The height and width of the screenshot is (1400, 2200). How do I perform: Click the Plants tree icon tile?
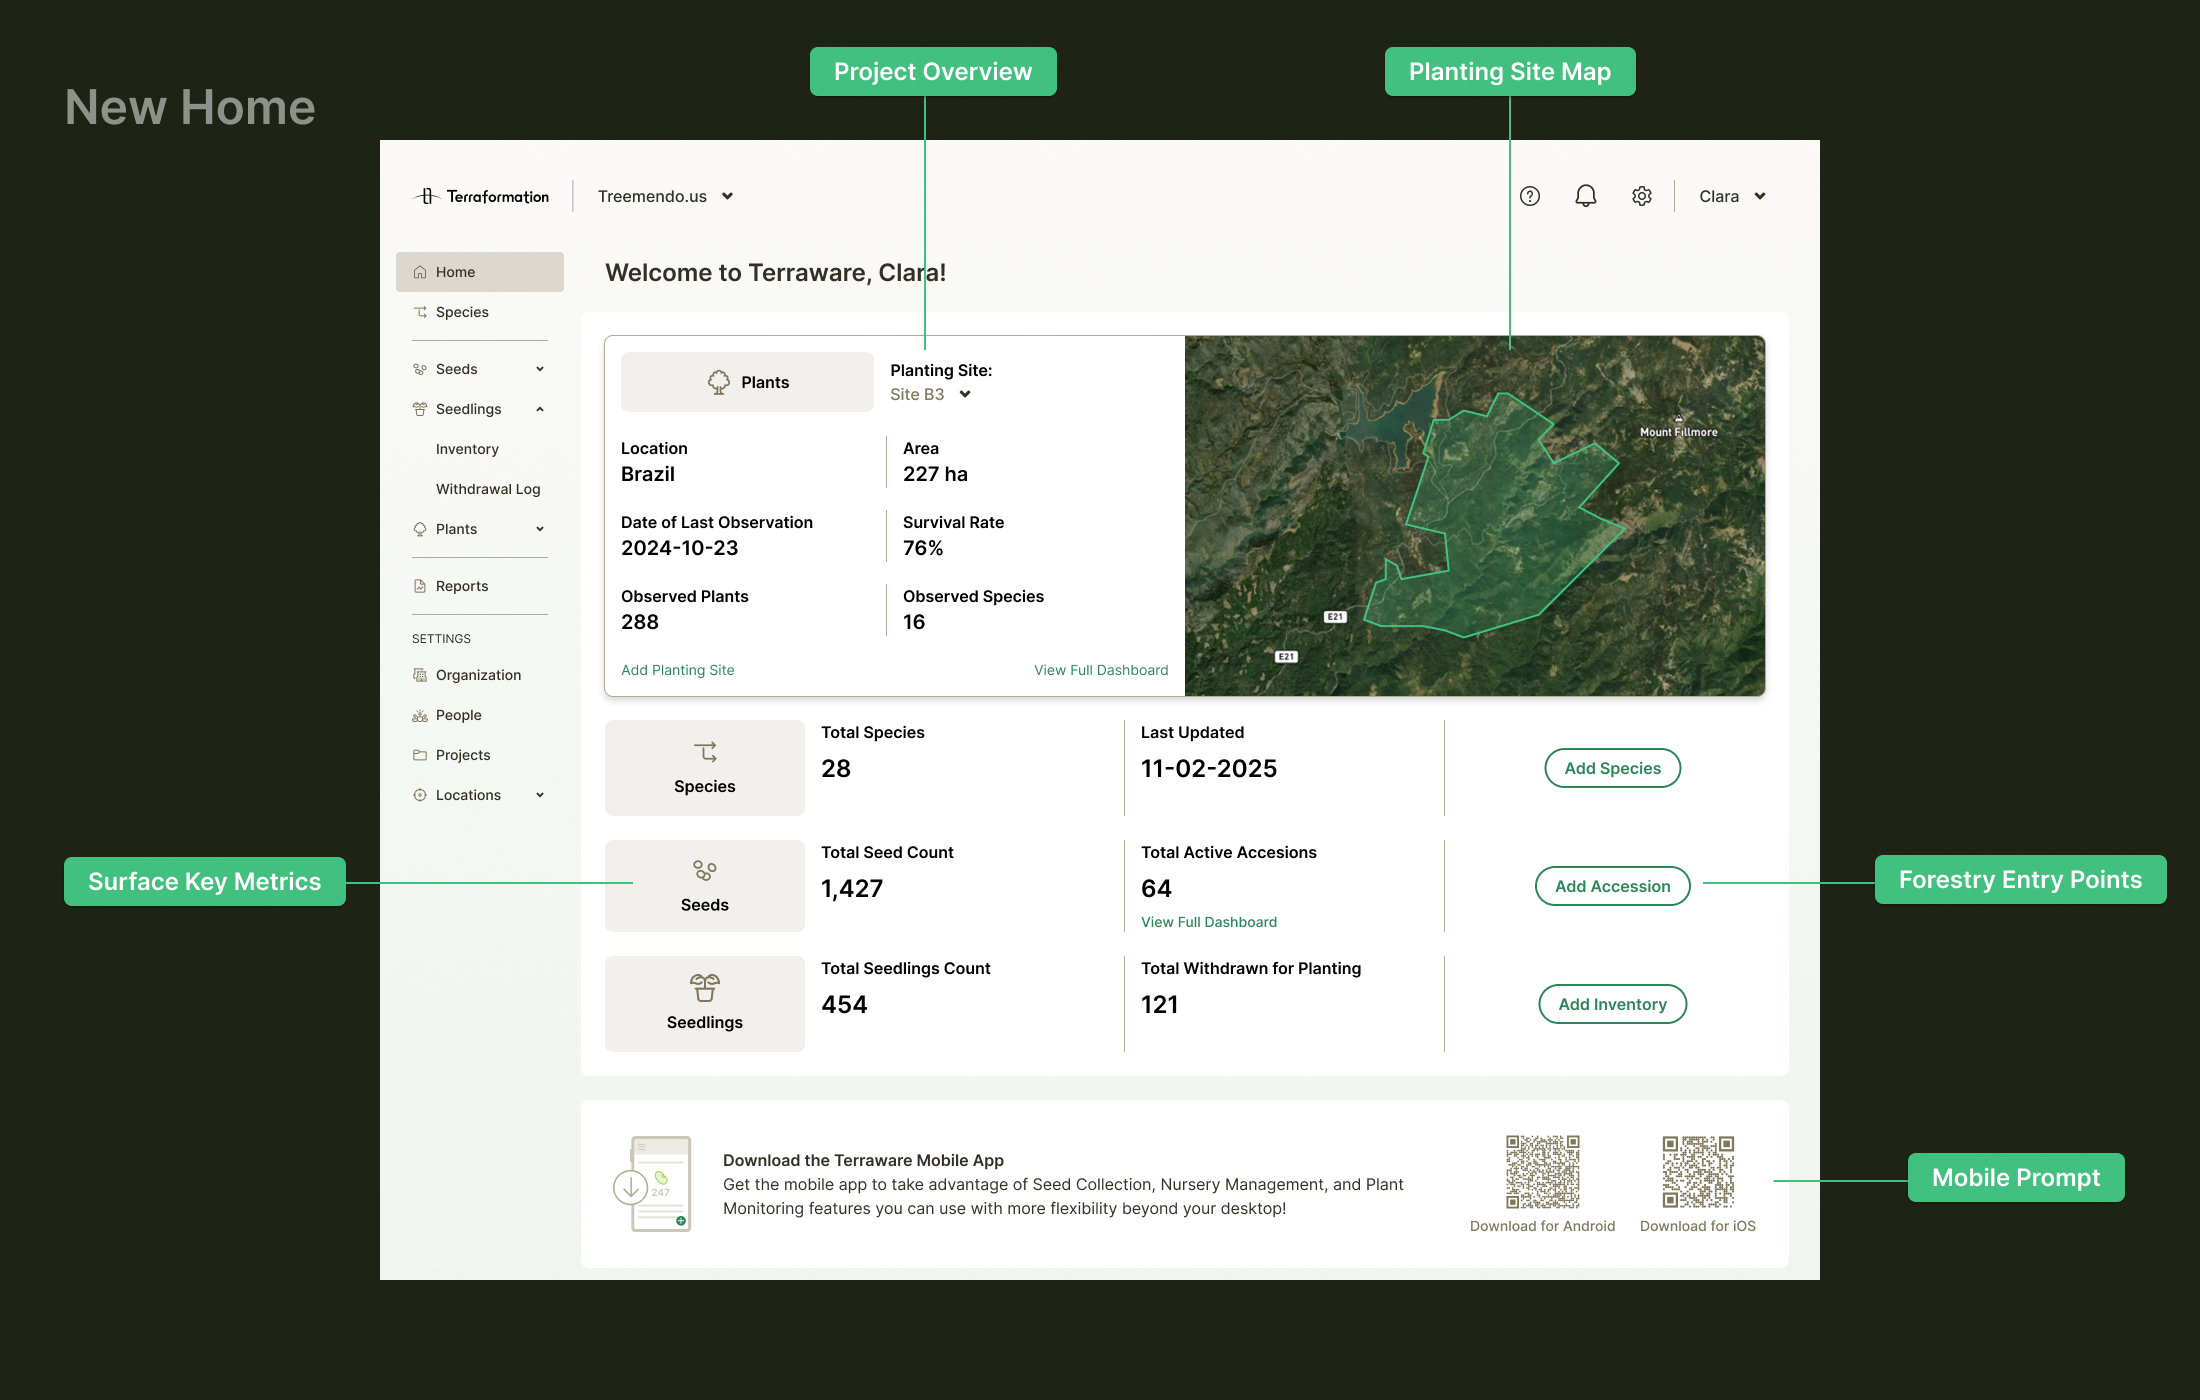[747, 382]
